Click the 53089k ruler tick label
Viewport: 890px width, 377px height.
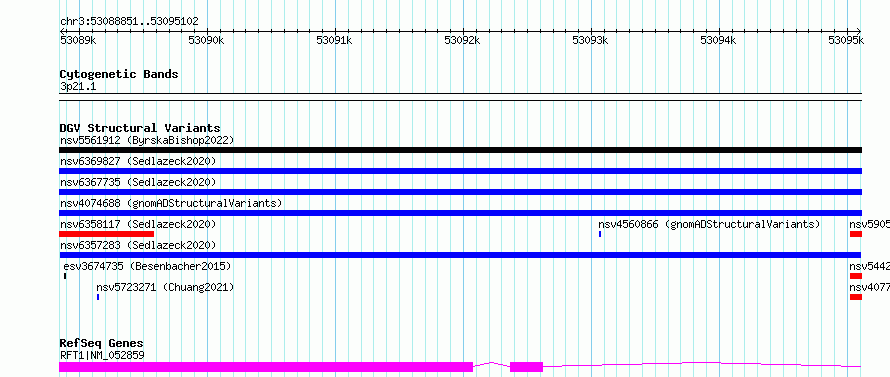coord(78,40)
